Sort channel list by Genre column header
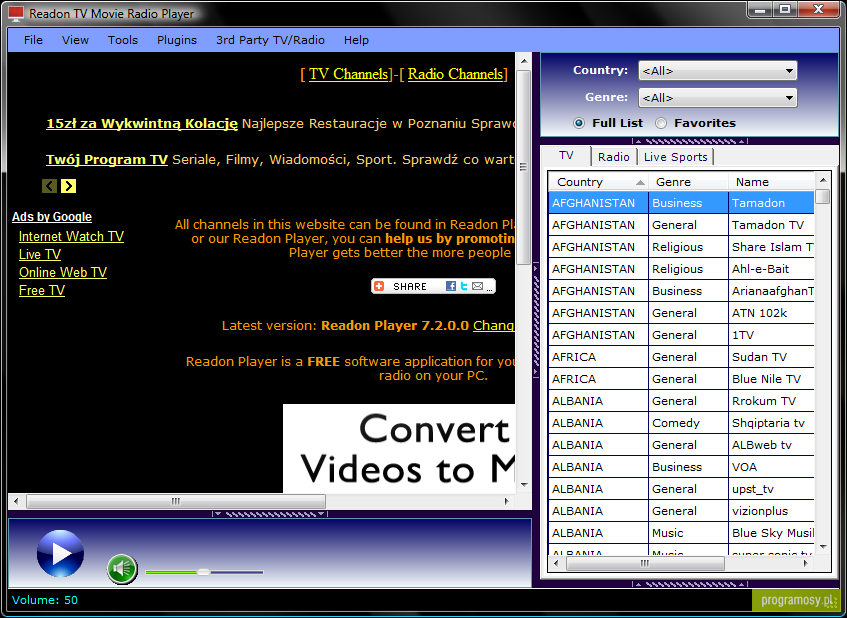This screenshot has width=847, height=618. 688,182
